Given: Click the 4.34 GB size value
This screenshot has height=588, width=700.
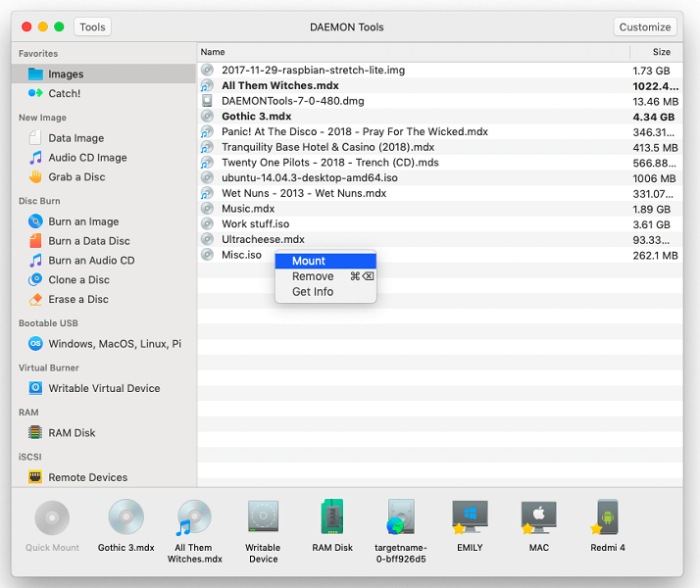Looking at the screenshot, I should 654,117.
